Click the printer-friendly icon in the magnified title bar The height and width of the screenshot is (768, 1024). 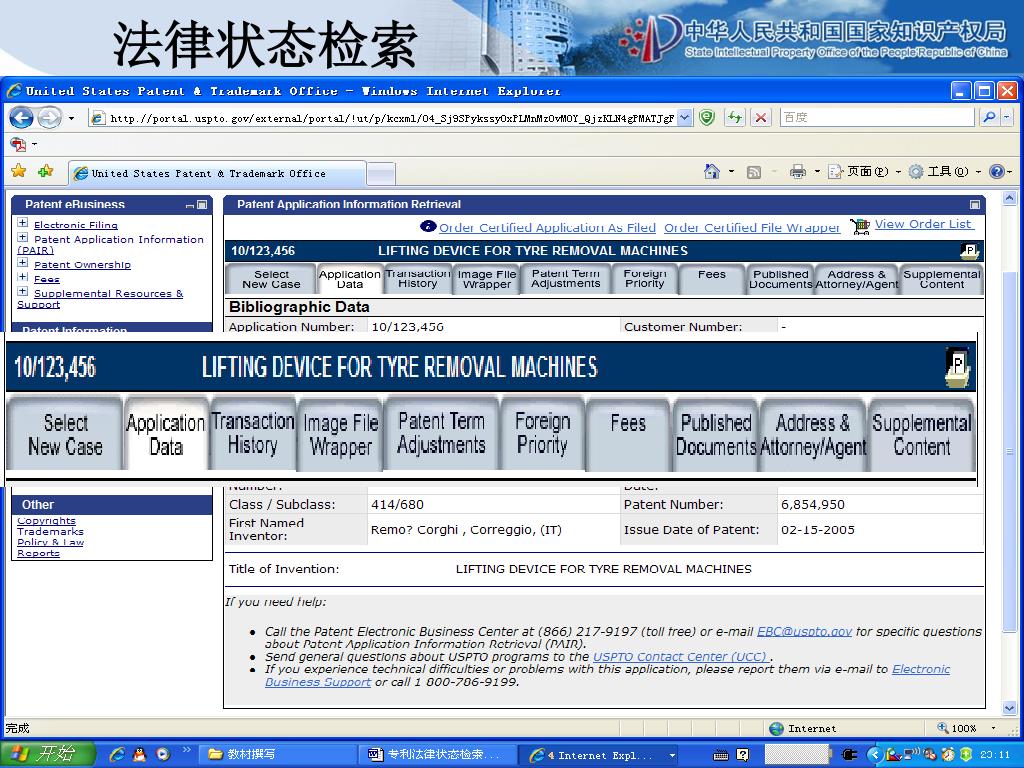pyautogui.click(x=958, y=366)
